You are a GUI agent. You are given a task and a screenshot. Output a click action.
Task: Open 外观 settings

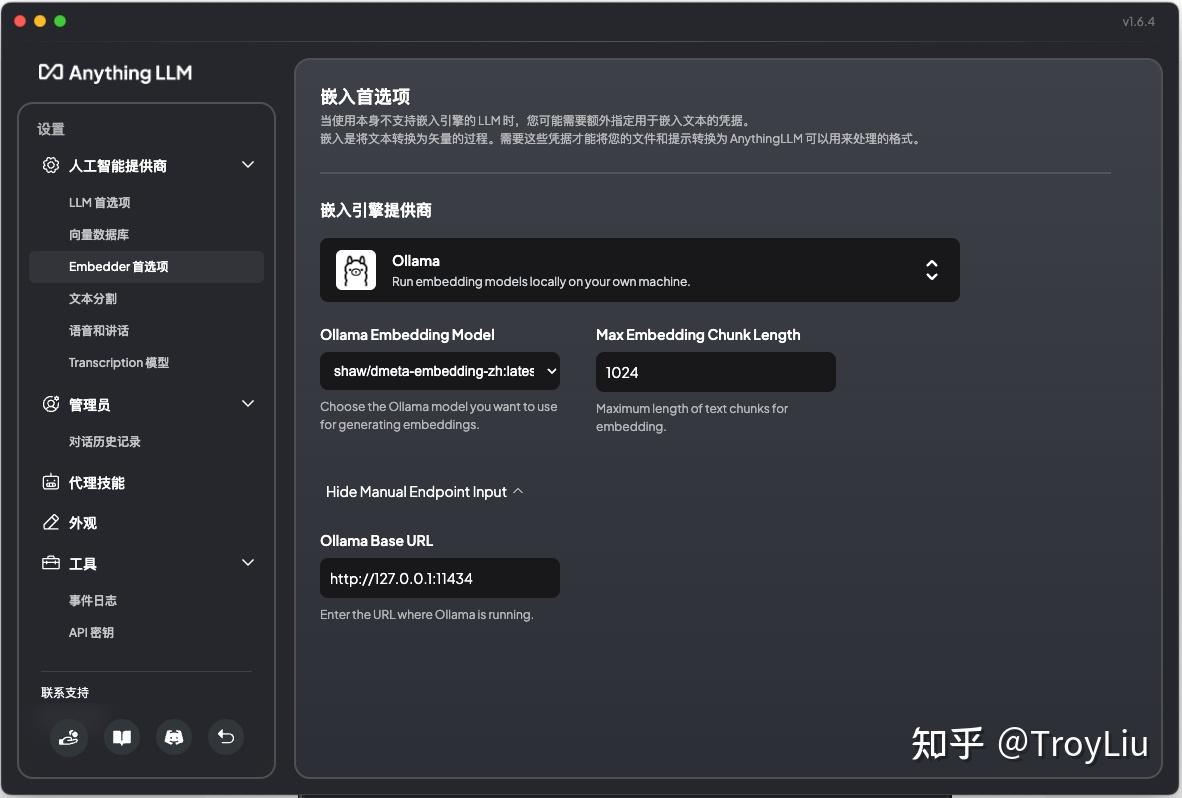[x=83, y=523]
